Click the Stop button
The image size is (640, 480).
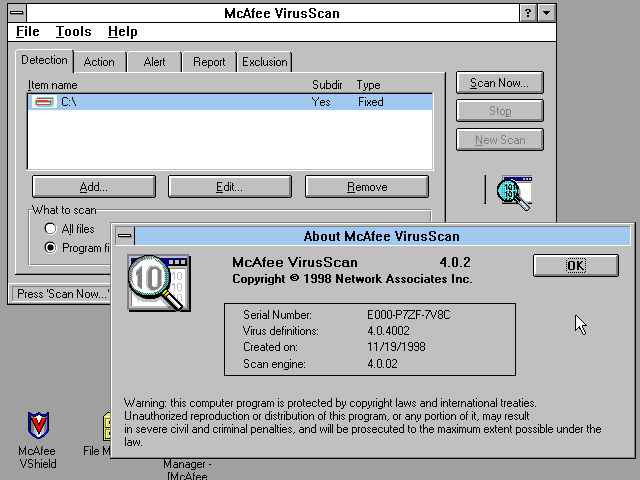point(500,111)
